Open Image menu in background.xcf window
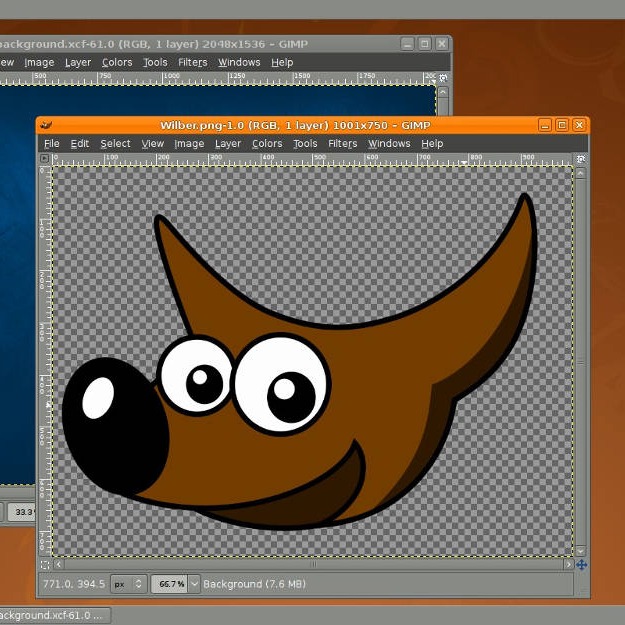 (39, 63)
